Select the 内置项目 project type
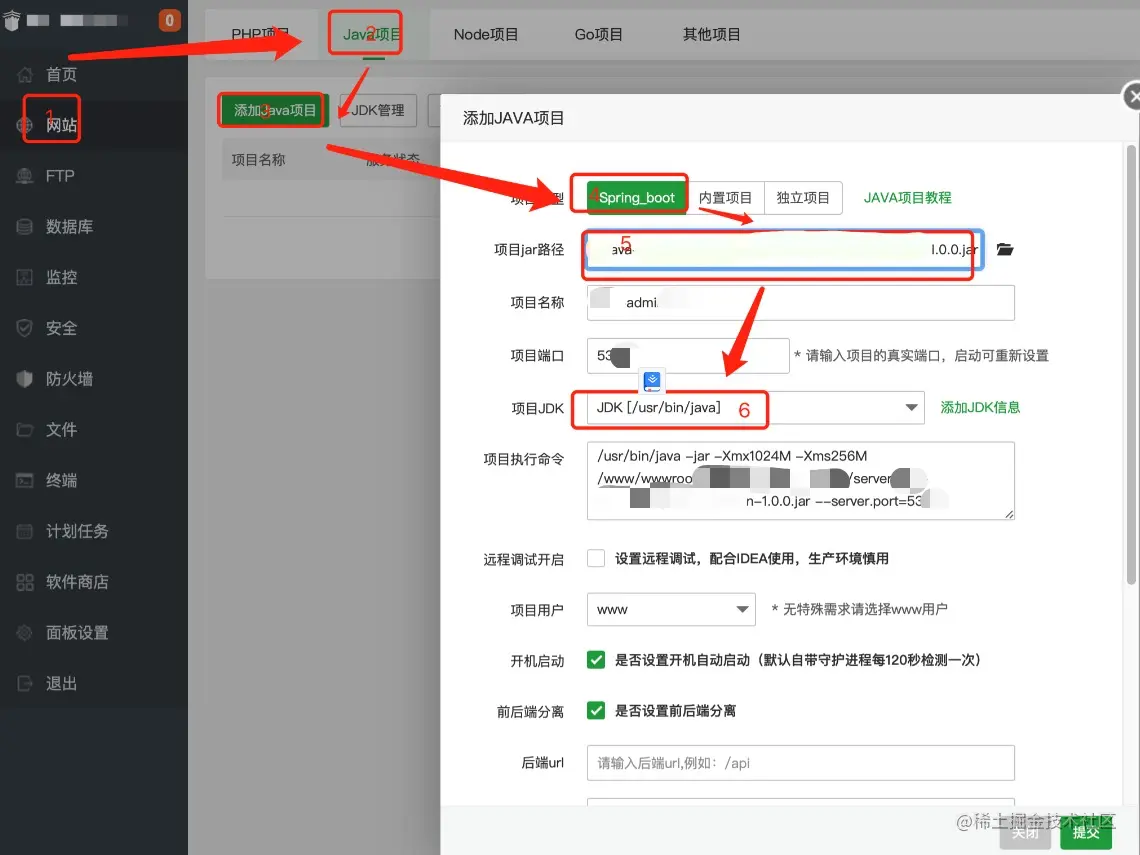The width and height of the screenshot is (1140, 855). tap(725, 198)
